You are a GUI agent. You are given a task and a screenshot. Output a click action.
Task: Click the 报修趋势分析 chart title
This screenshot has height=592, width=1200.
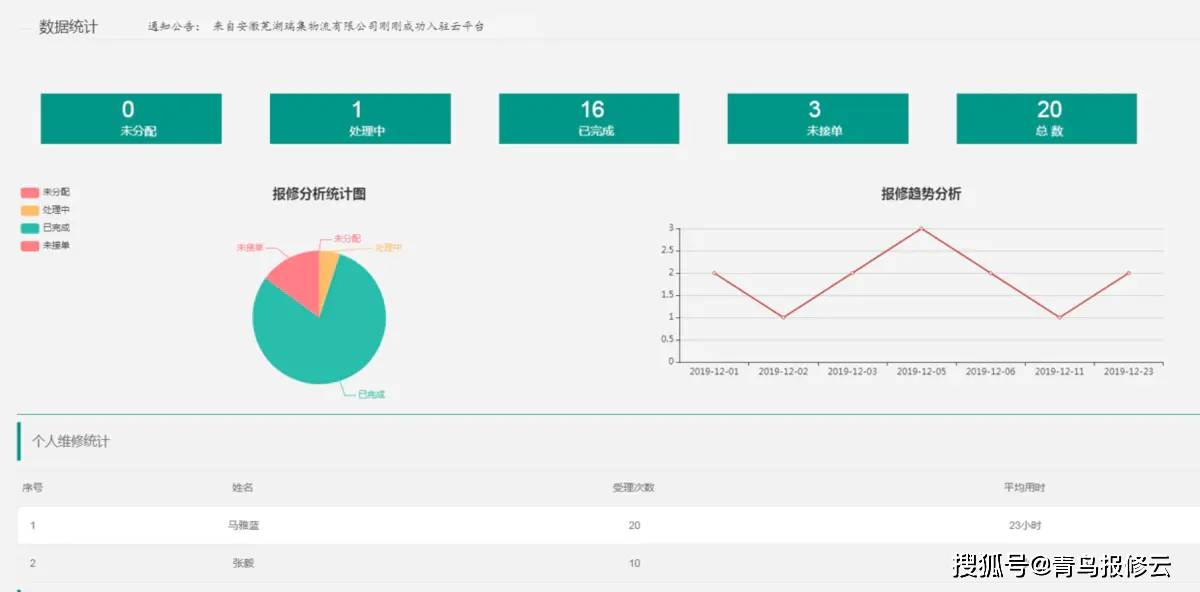[x=921, y=194]
